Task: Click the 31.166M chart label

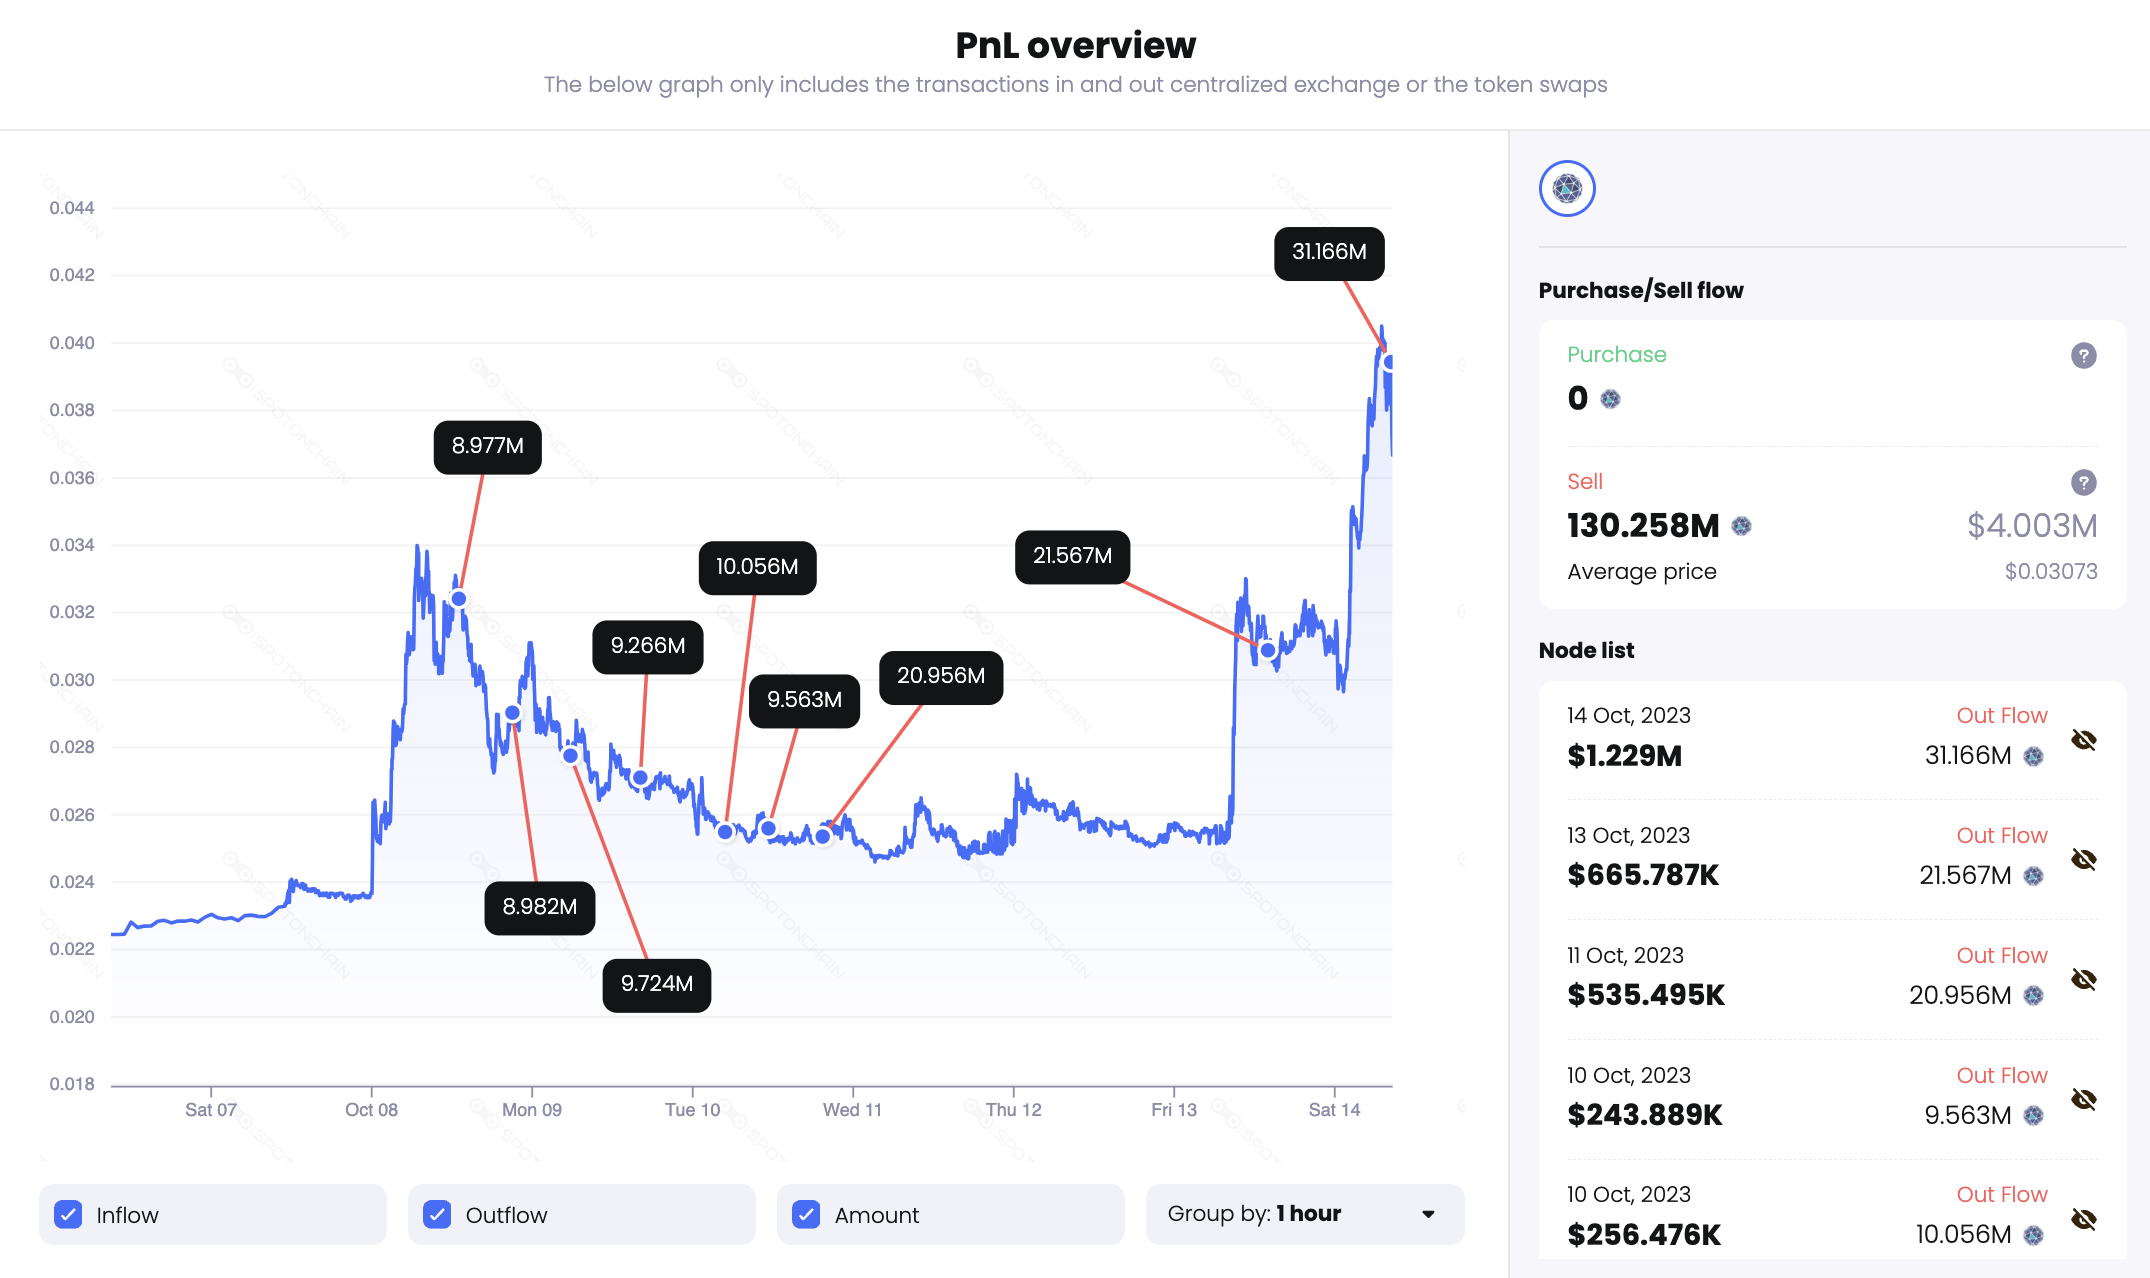Action: [x=1328, y=253]
